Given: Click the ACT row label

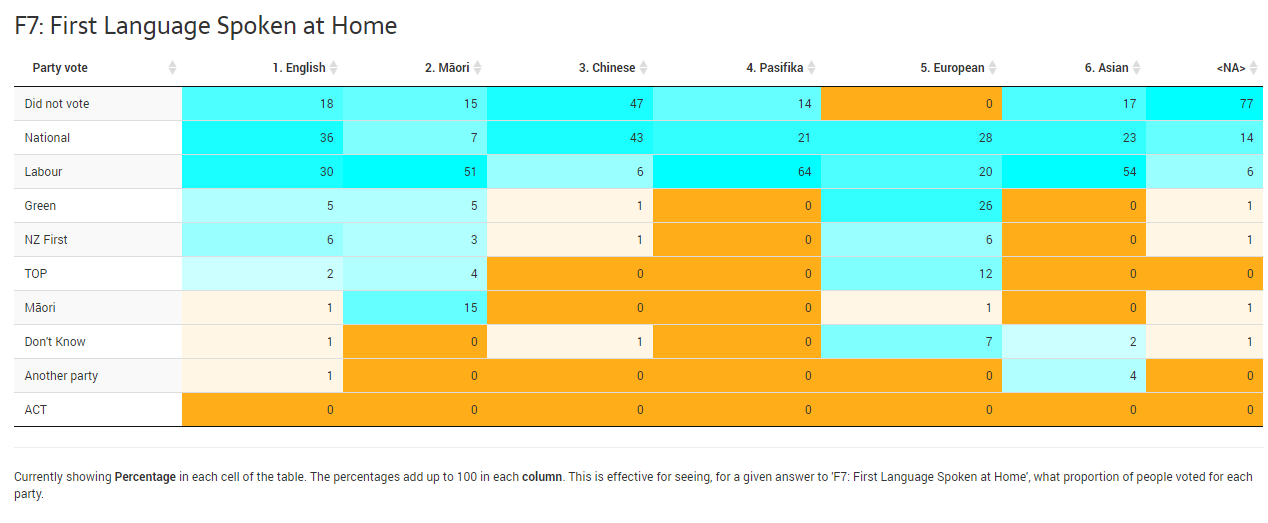Looking at the screenshot, I should [36, 410].
